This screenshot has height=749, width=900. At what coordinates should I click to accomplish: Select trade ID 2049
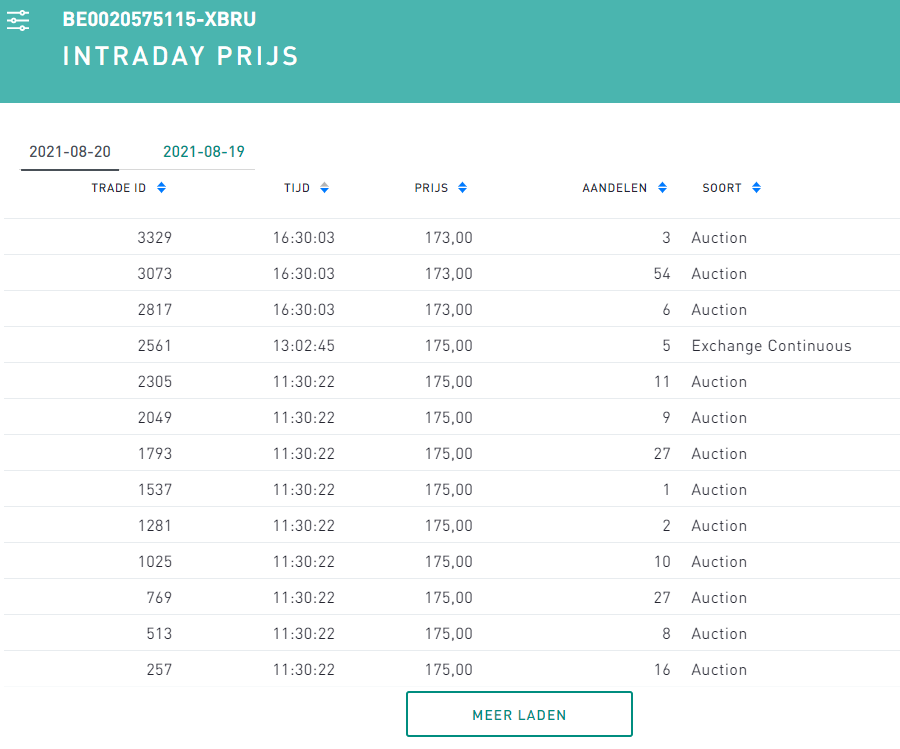tap(155, 418)
